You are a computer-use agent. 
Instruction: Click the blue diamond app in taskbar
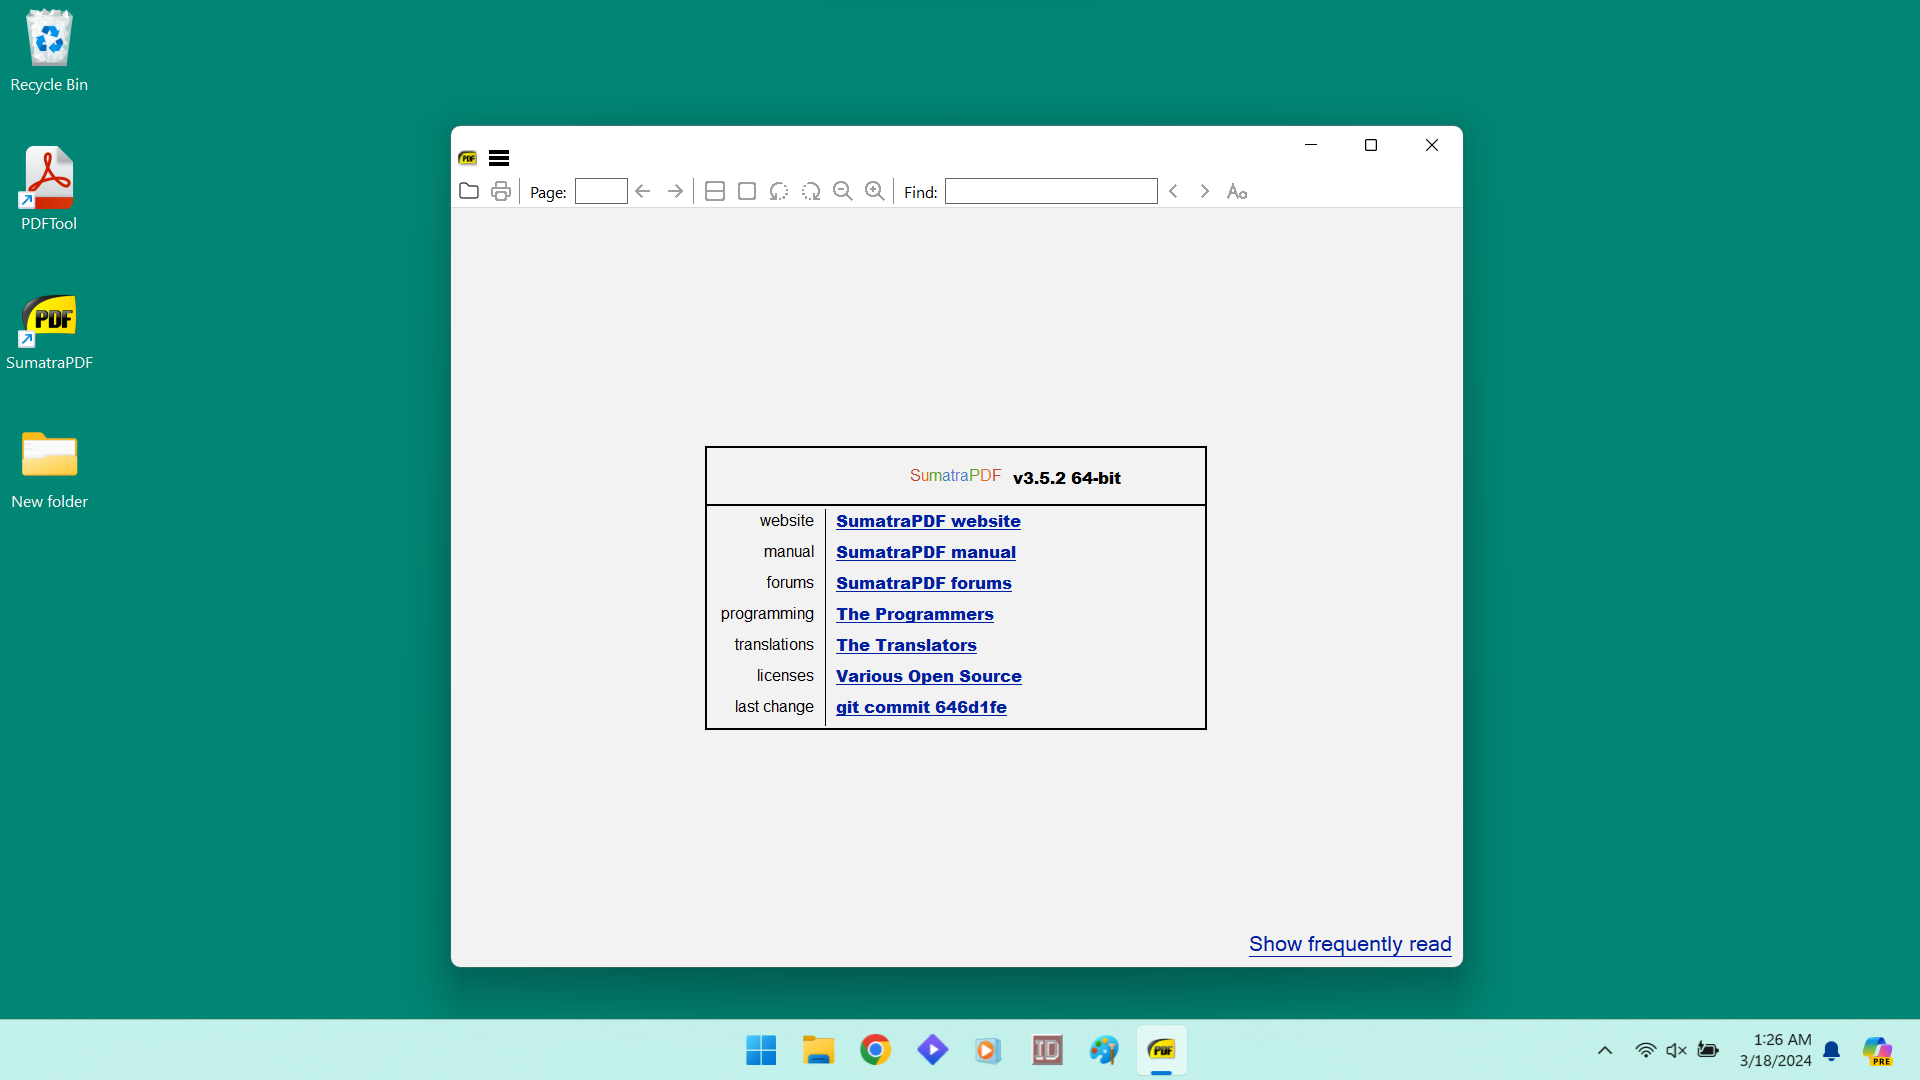[932, 1050]
